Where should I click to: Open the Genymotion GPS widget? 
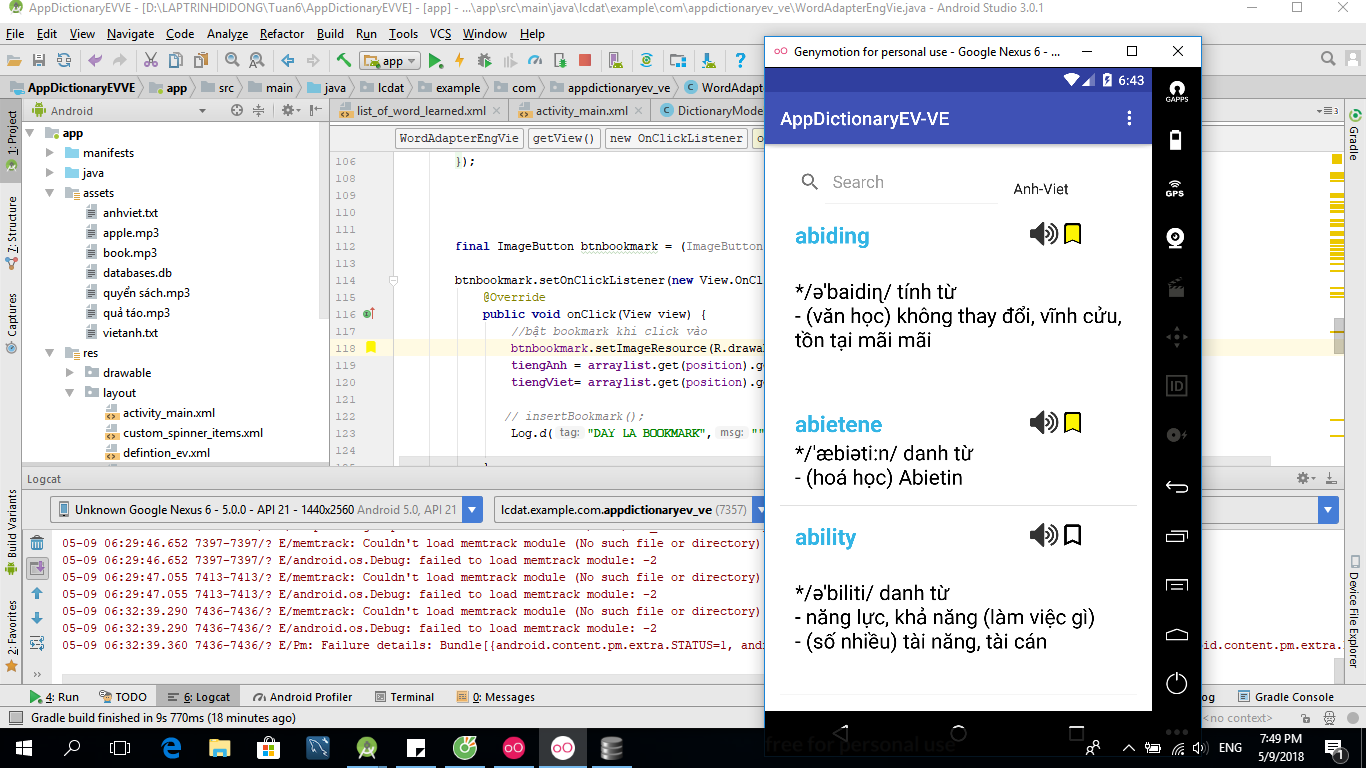(1175, 187)
